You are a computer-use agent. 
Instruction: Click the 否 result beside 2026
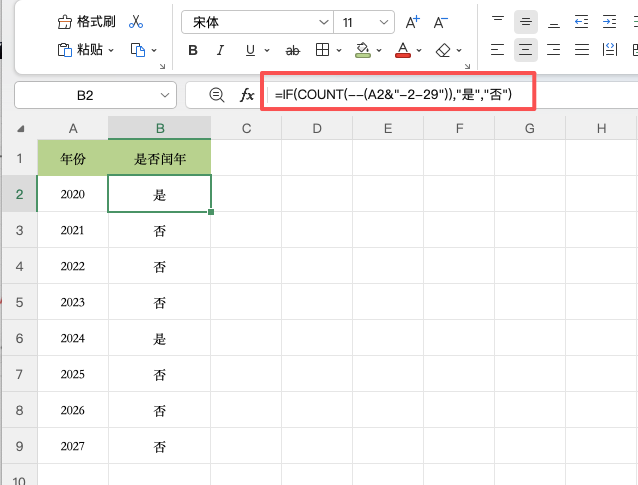click(x=160, y=410)
